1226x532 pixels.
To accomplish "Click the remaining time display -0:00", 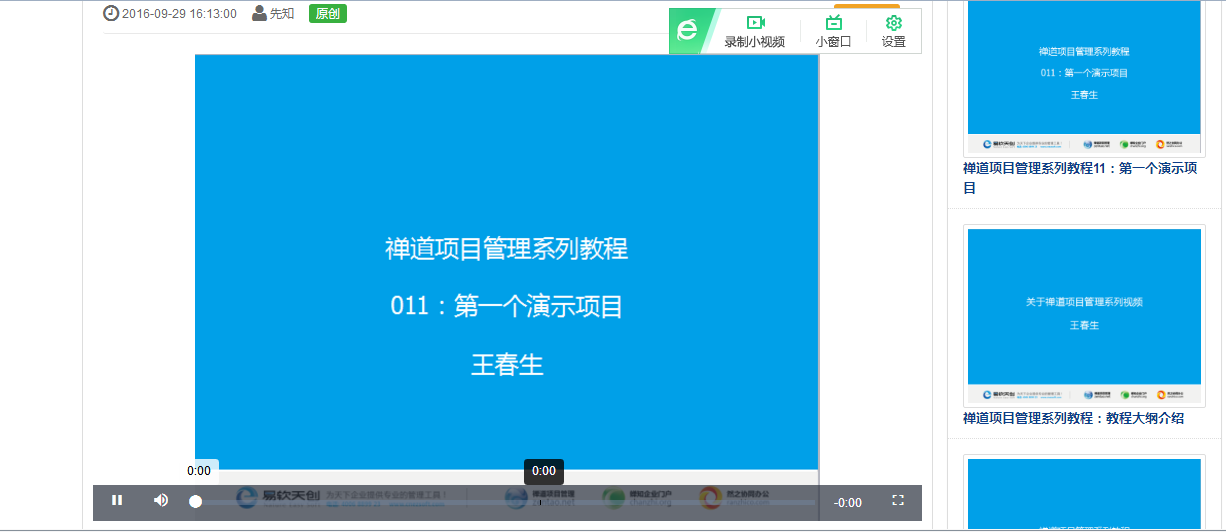I will coord(848,503).
